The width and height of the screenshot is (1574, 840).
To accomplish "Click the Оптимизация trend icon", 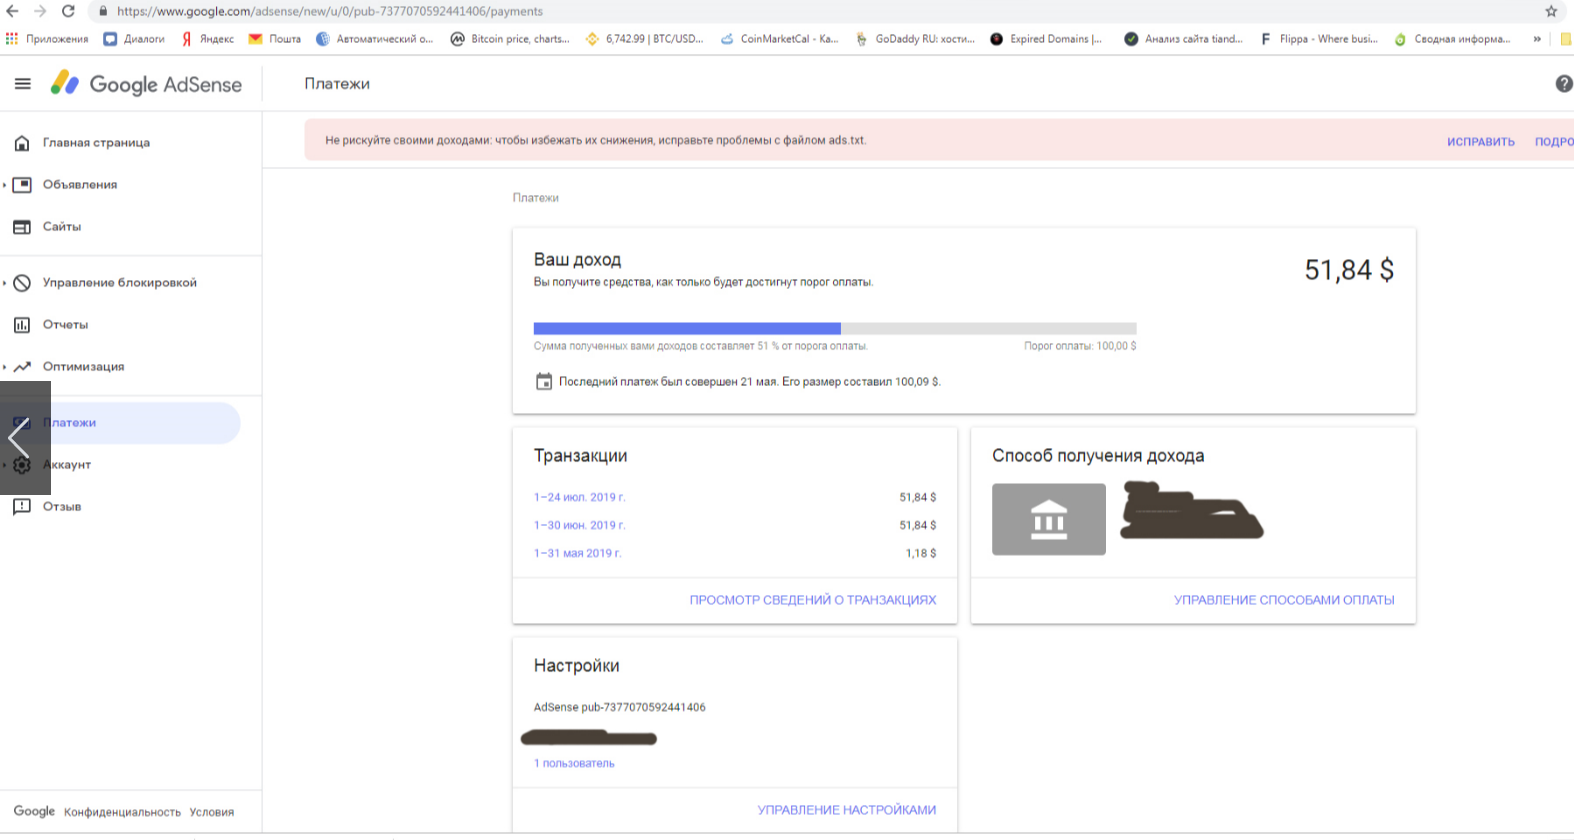I will point(22,367).
